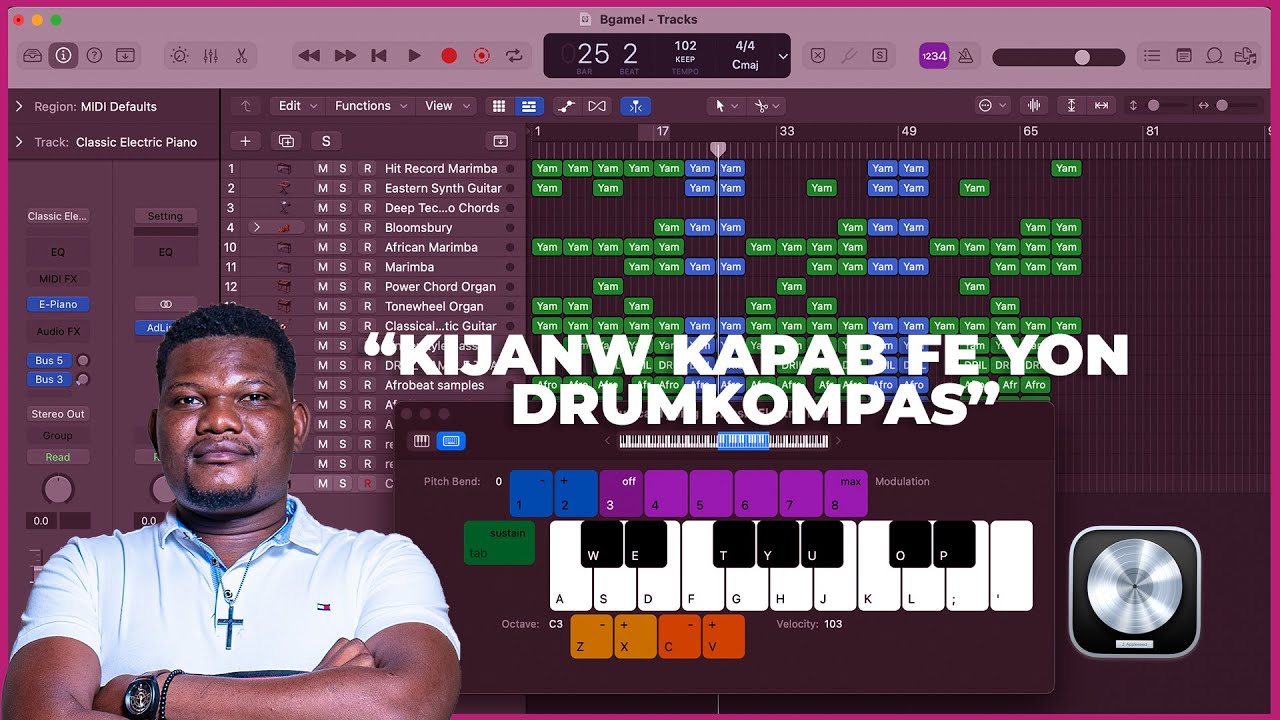Open the media Browsers icon
This screenshot has height=720, width=1280.
click(x=1245, y=56)
